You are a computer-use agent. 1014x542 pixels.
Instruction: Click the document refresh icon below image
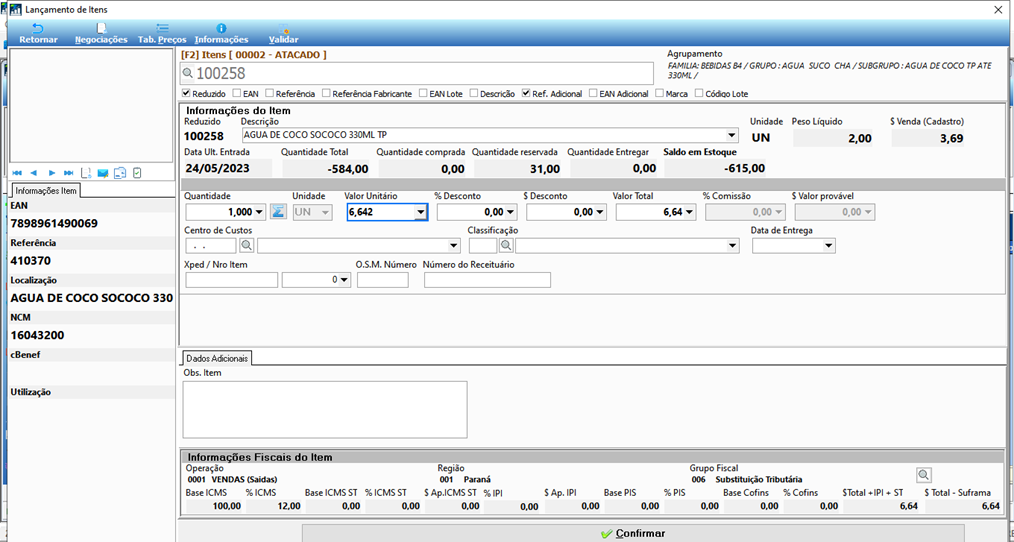(x=85, y=173)
